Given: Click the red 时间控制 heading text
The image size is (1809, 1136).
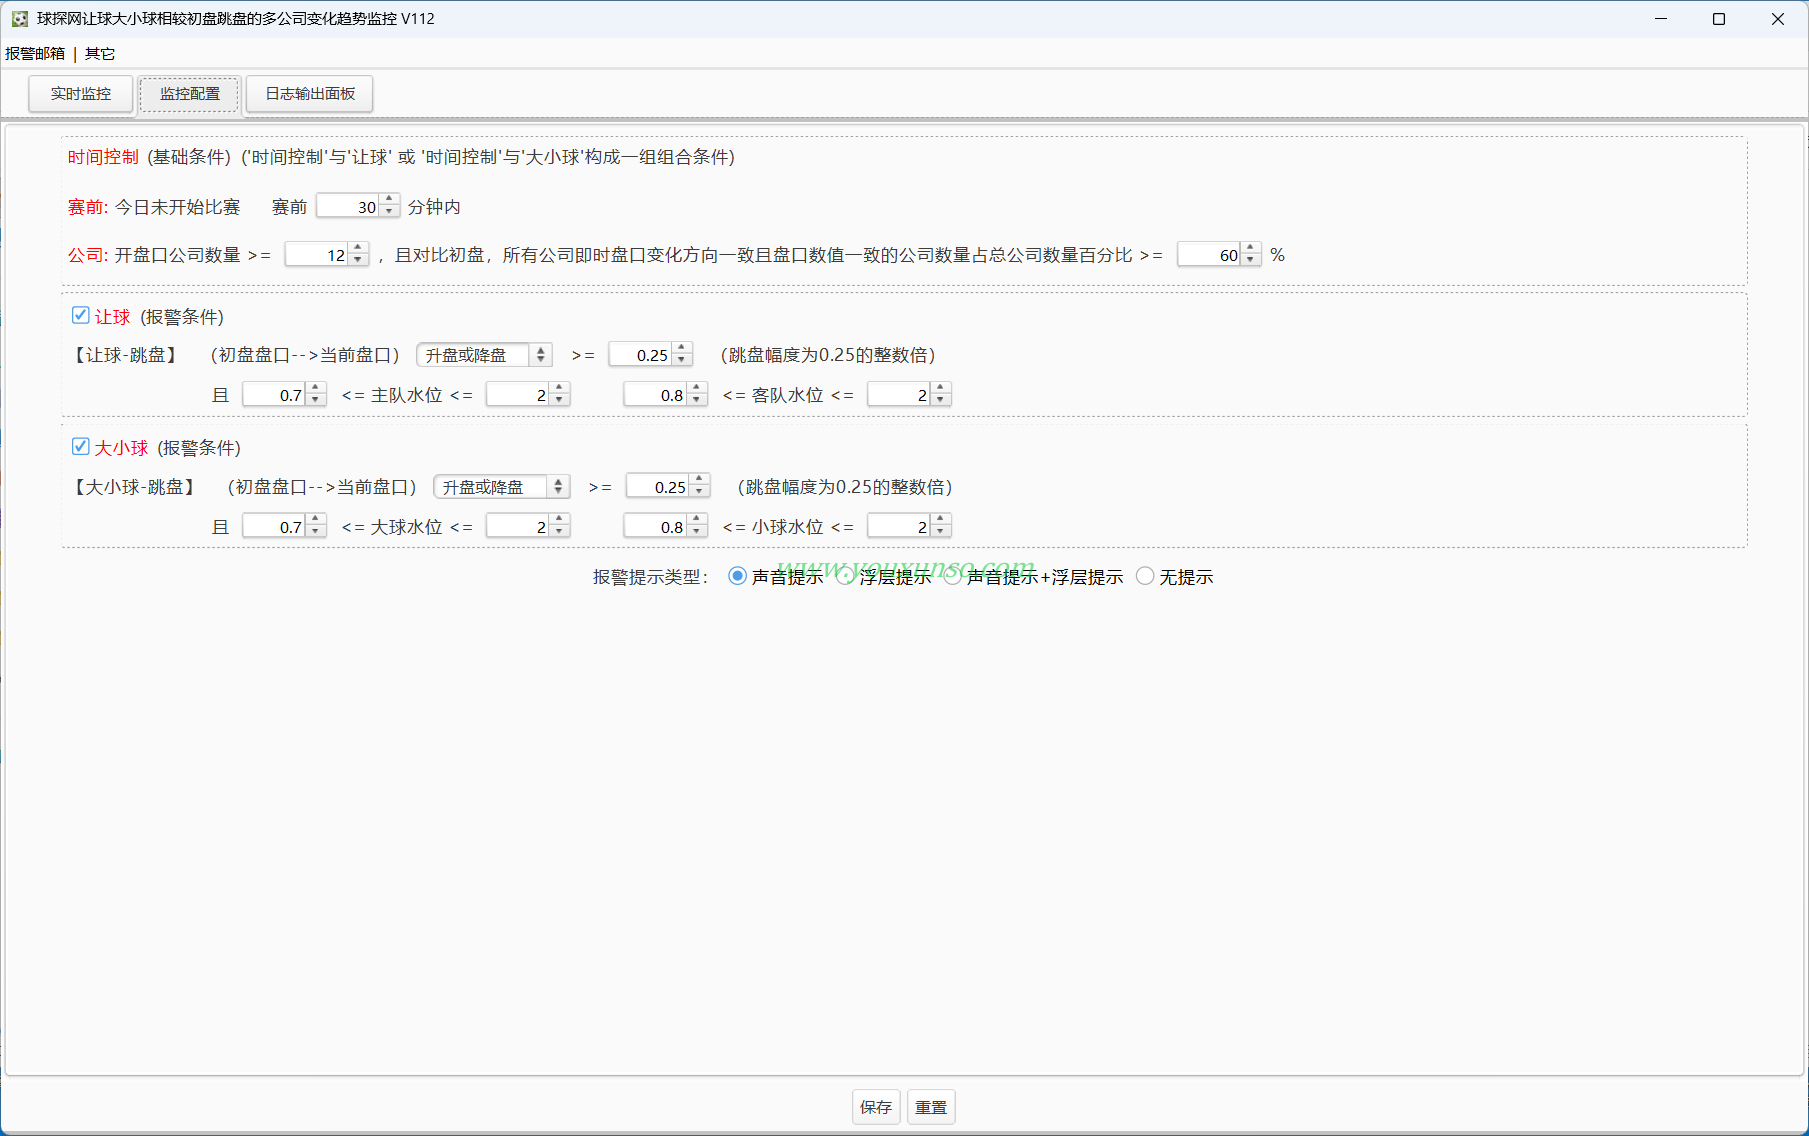Looking at the screenshot, I should pyautogui.click(x=103, y=157).
